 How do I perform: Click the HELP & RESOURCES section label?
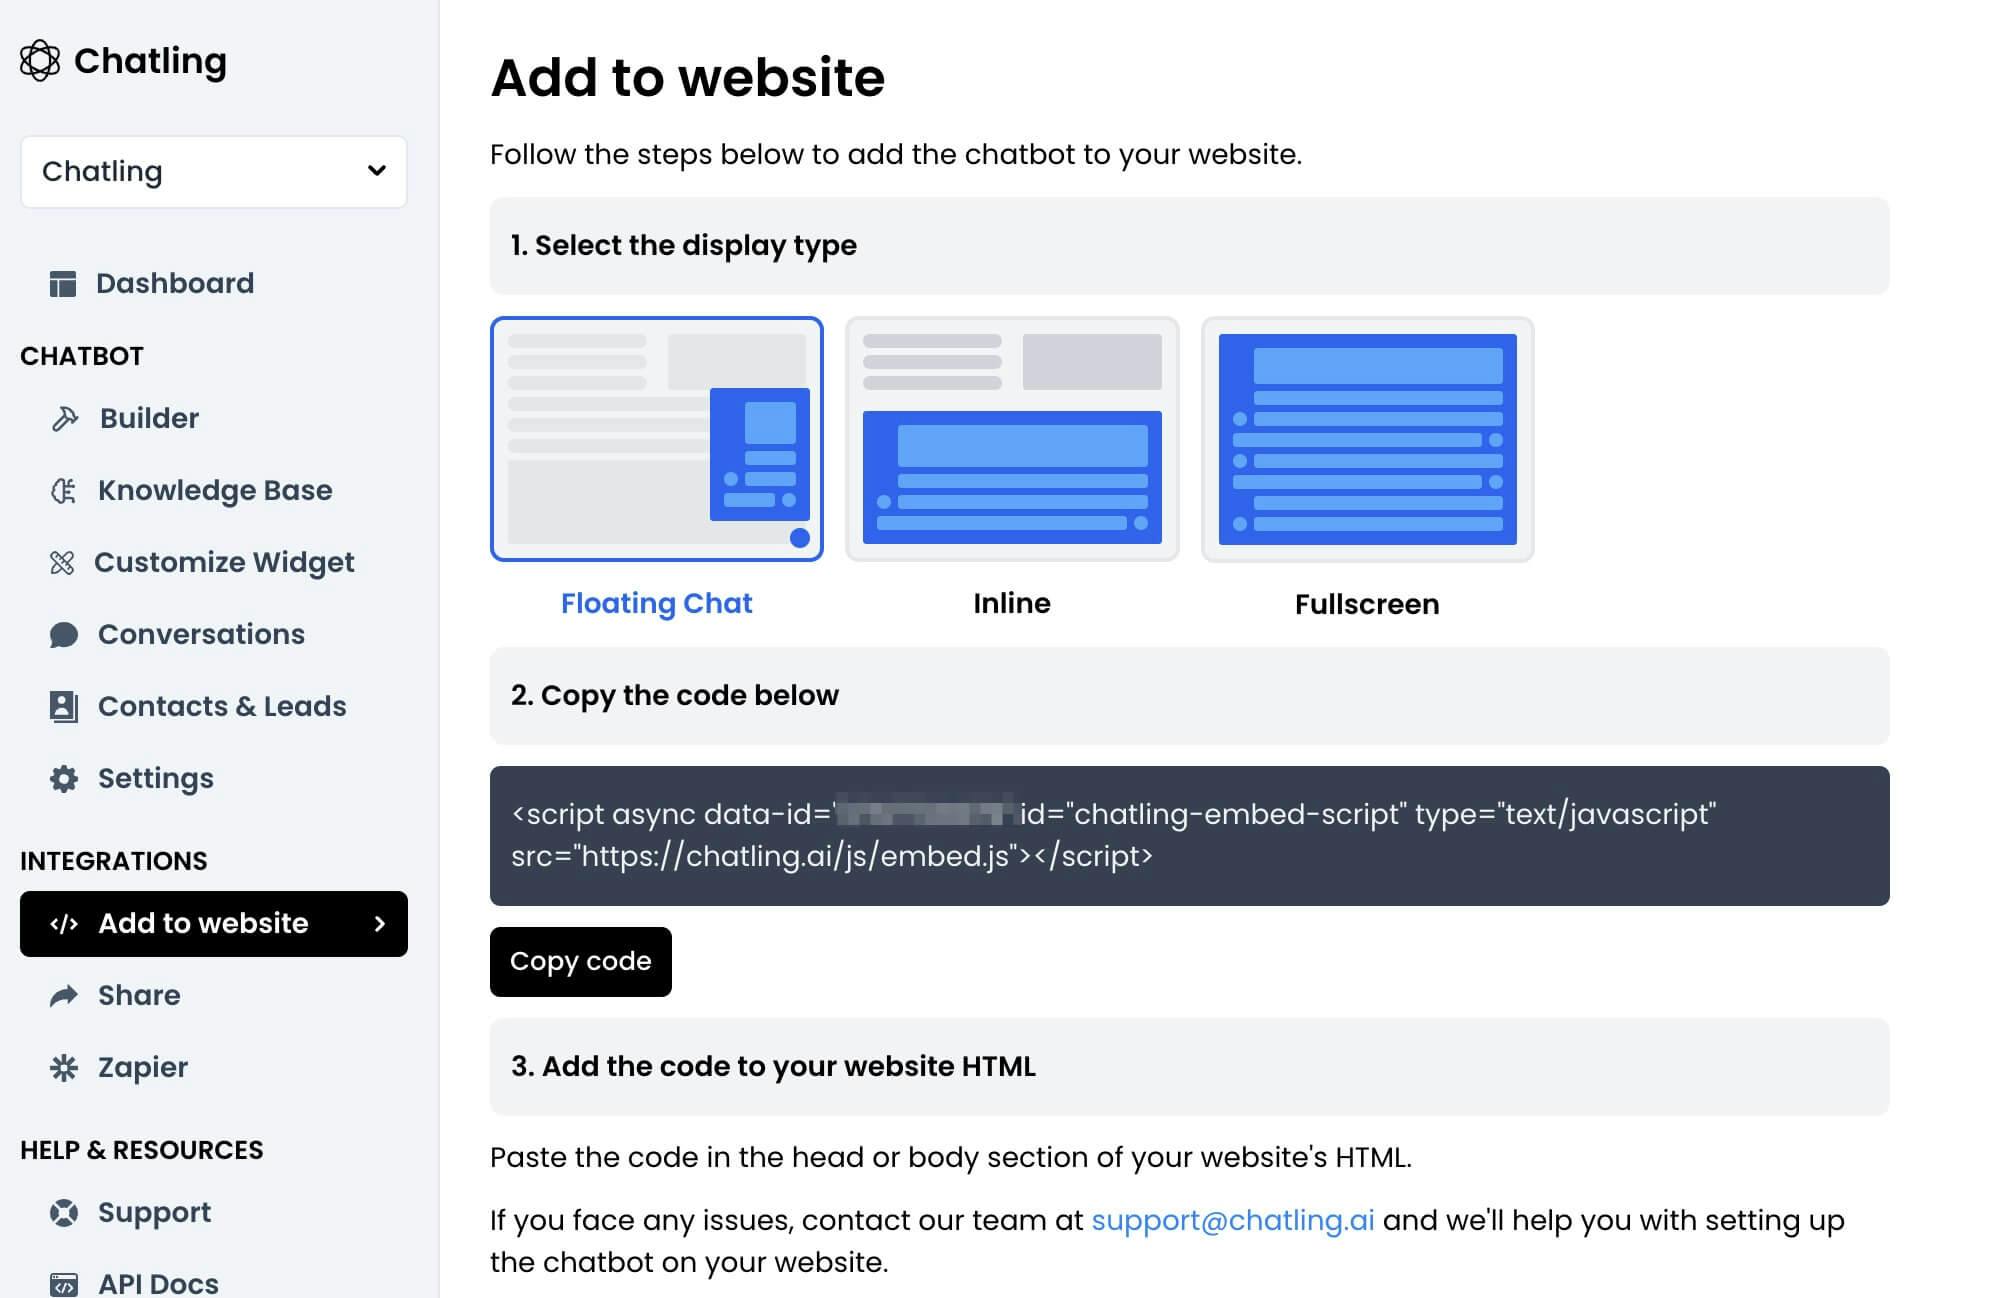pyautogui.click(x=142, y=1151)
